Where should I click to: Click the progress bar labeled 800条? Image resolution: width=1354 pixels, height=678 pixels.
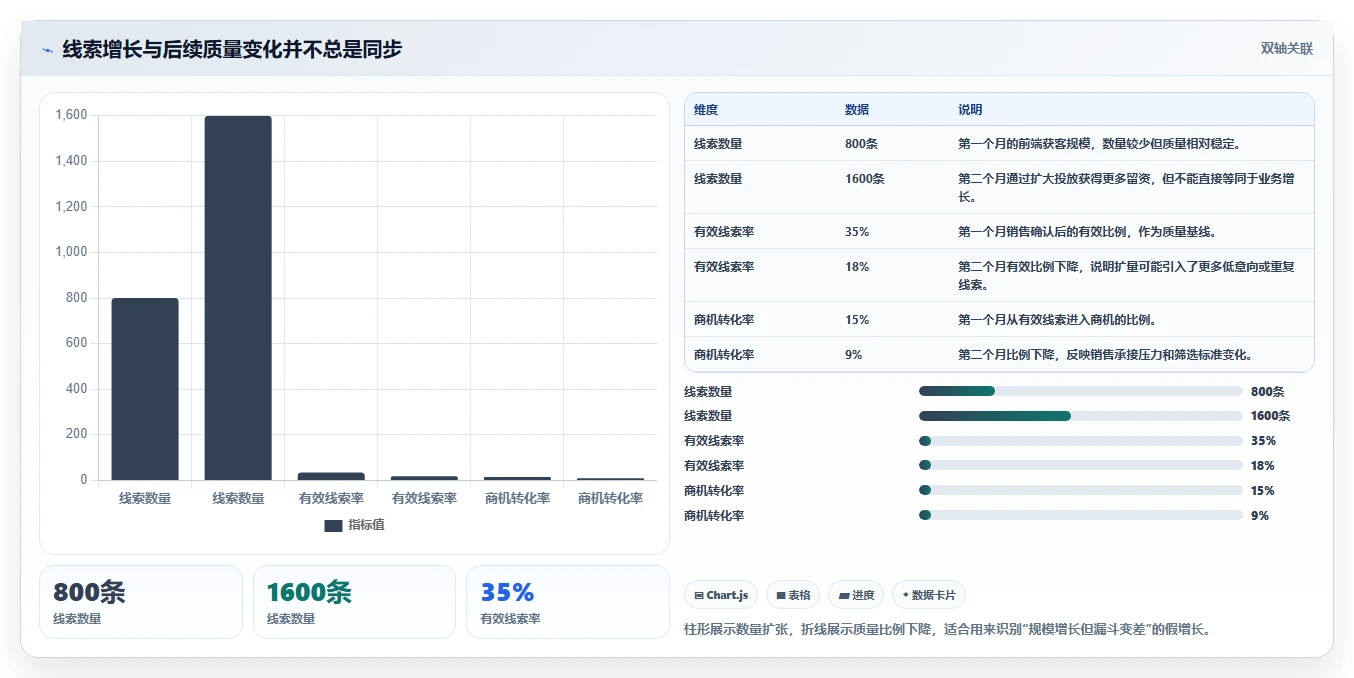tap(1080, 391)
